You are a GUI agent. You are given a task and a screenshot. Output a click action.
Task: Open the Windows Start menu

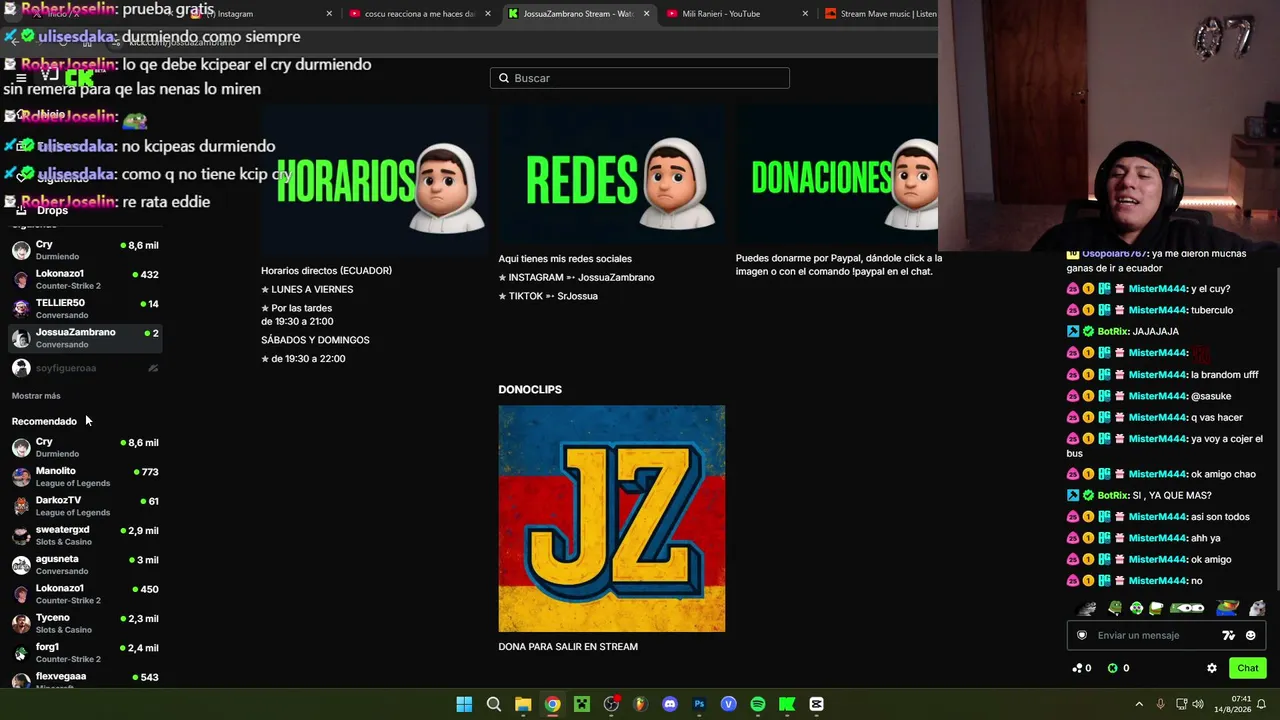(464, 704)
